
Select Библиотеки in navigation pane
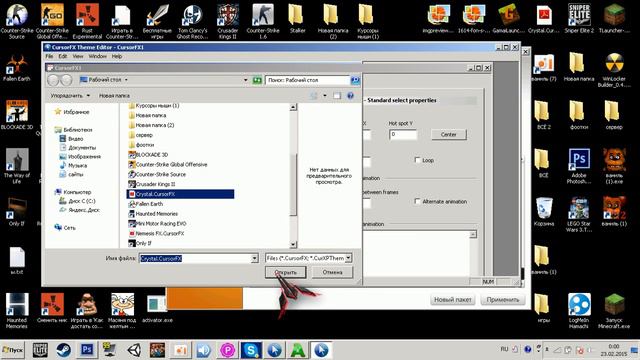[x=78, y=130]
